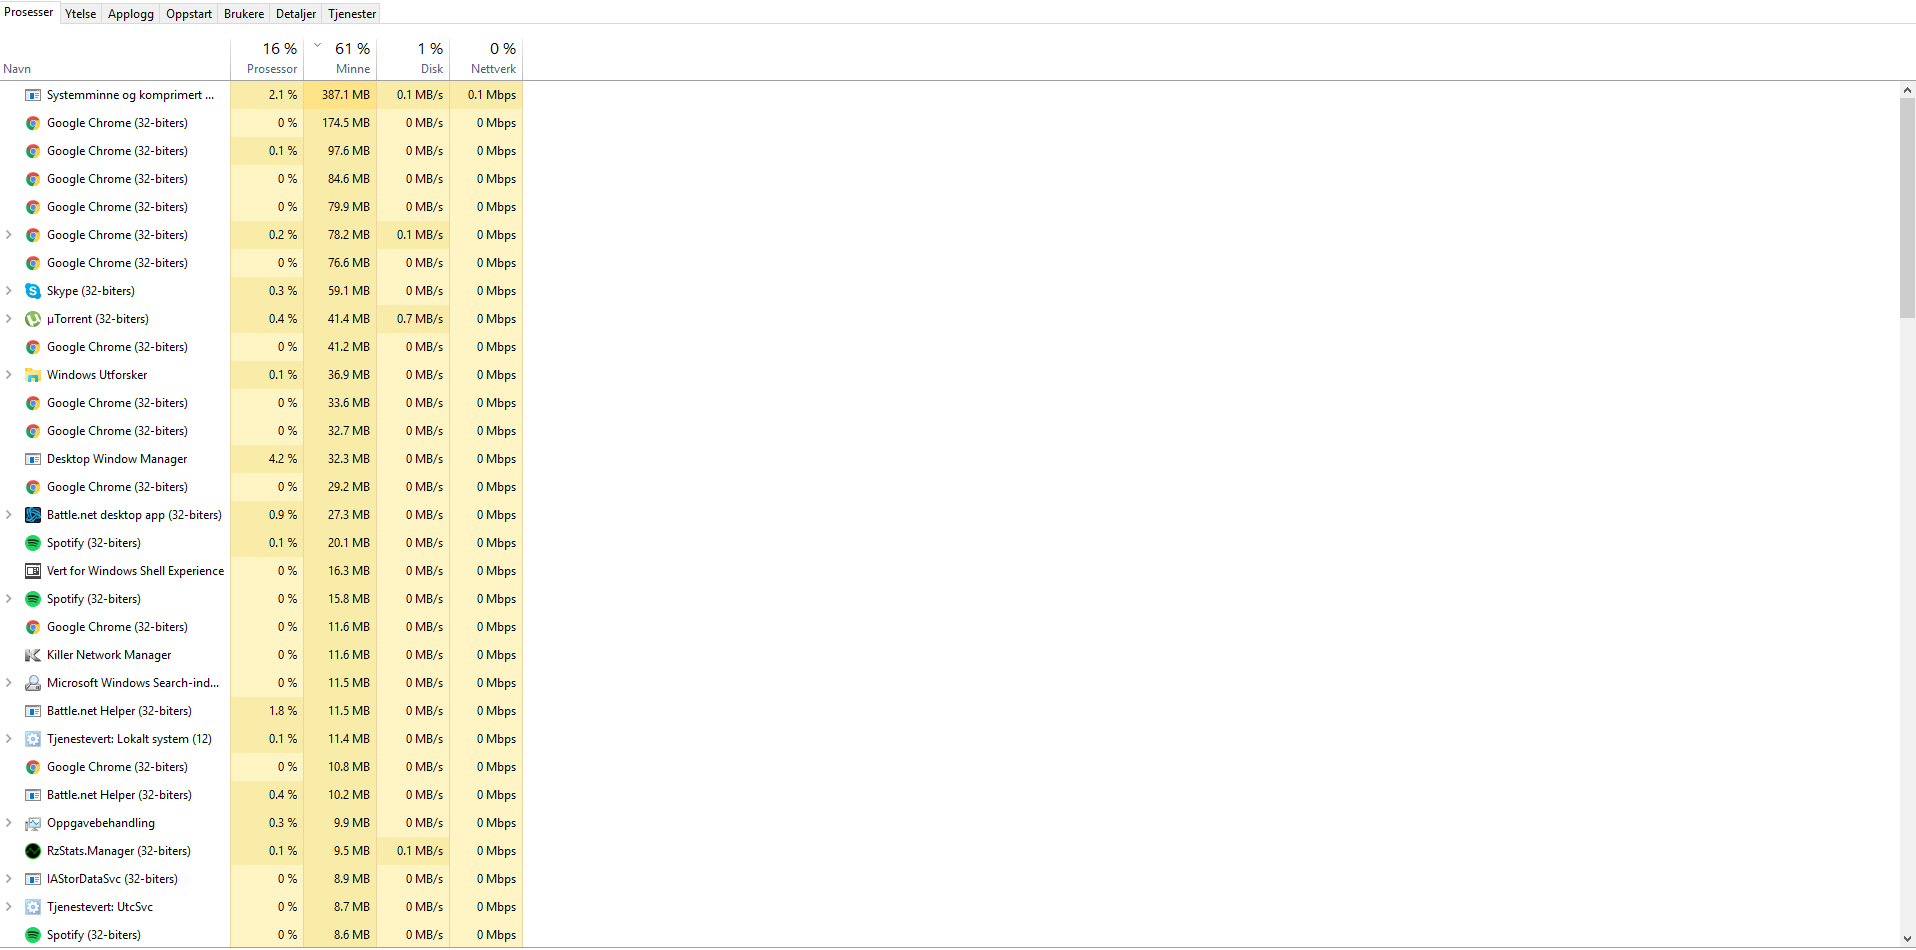Click the IAStorDataSvc process icon
Screen dimensions: 1916x950
[x=33, y=879]
